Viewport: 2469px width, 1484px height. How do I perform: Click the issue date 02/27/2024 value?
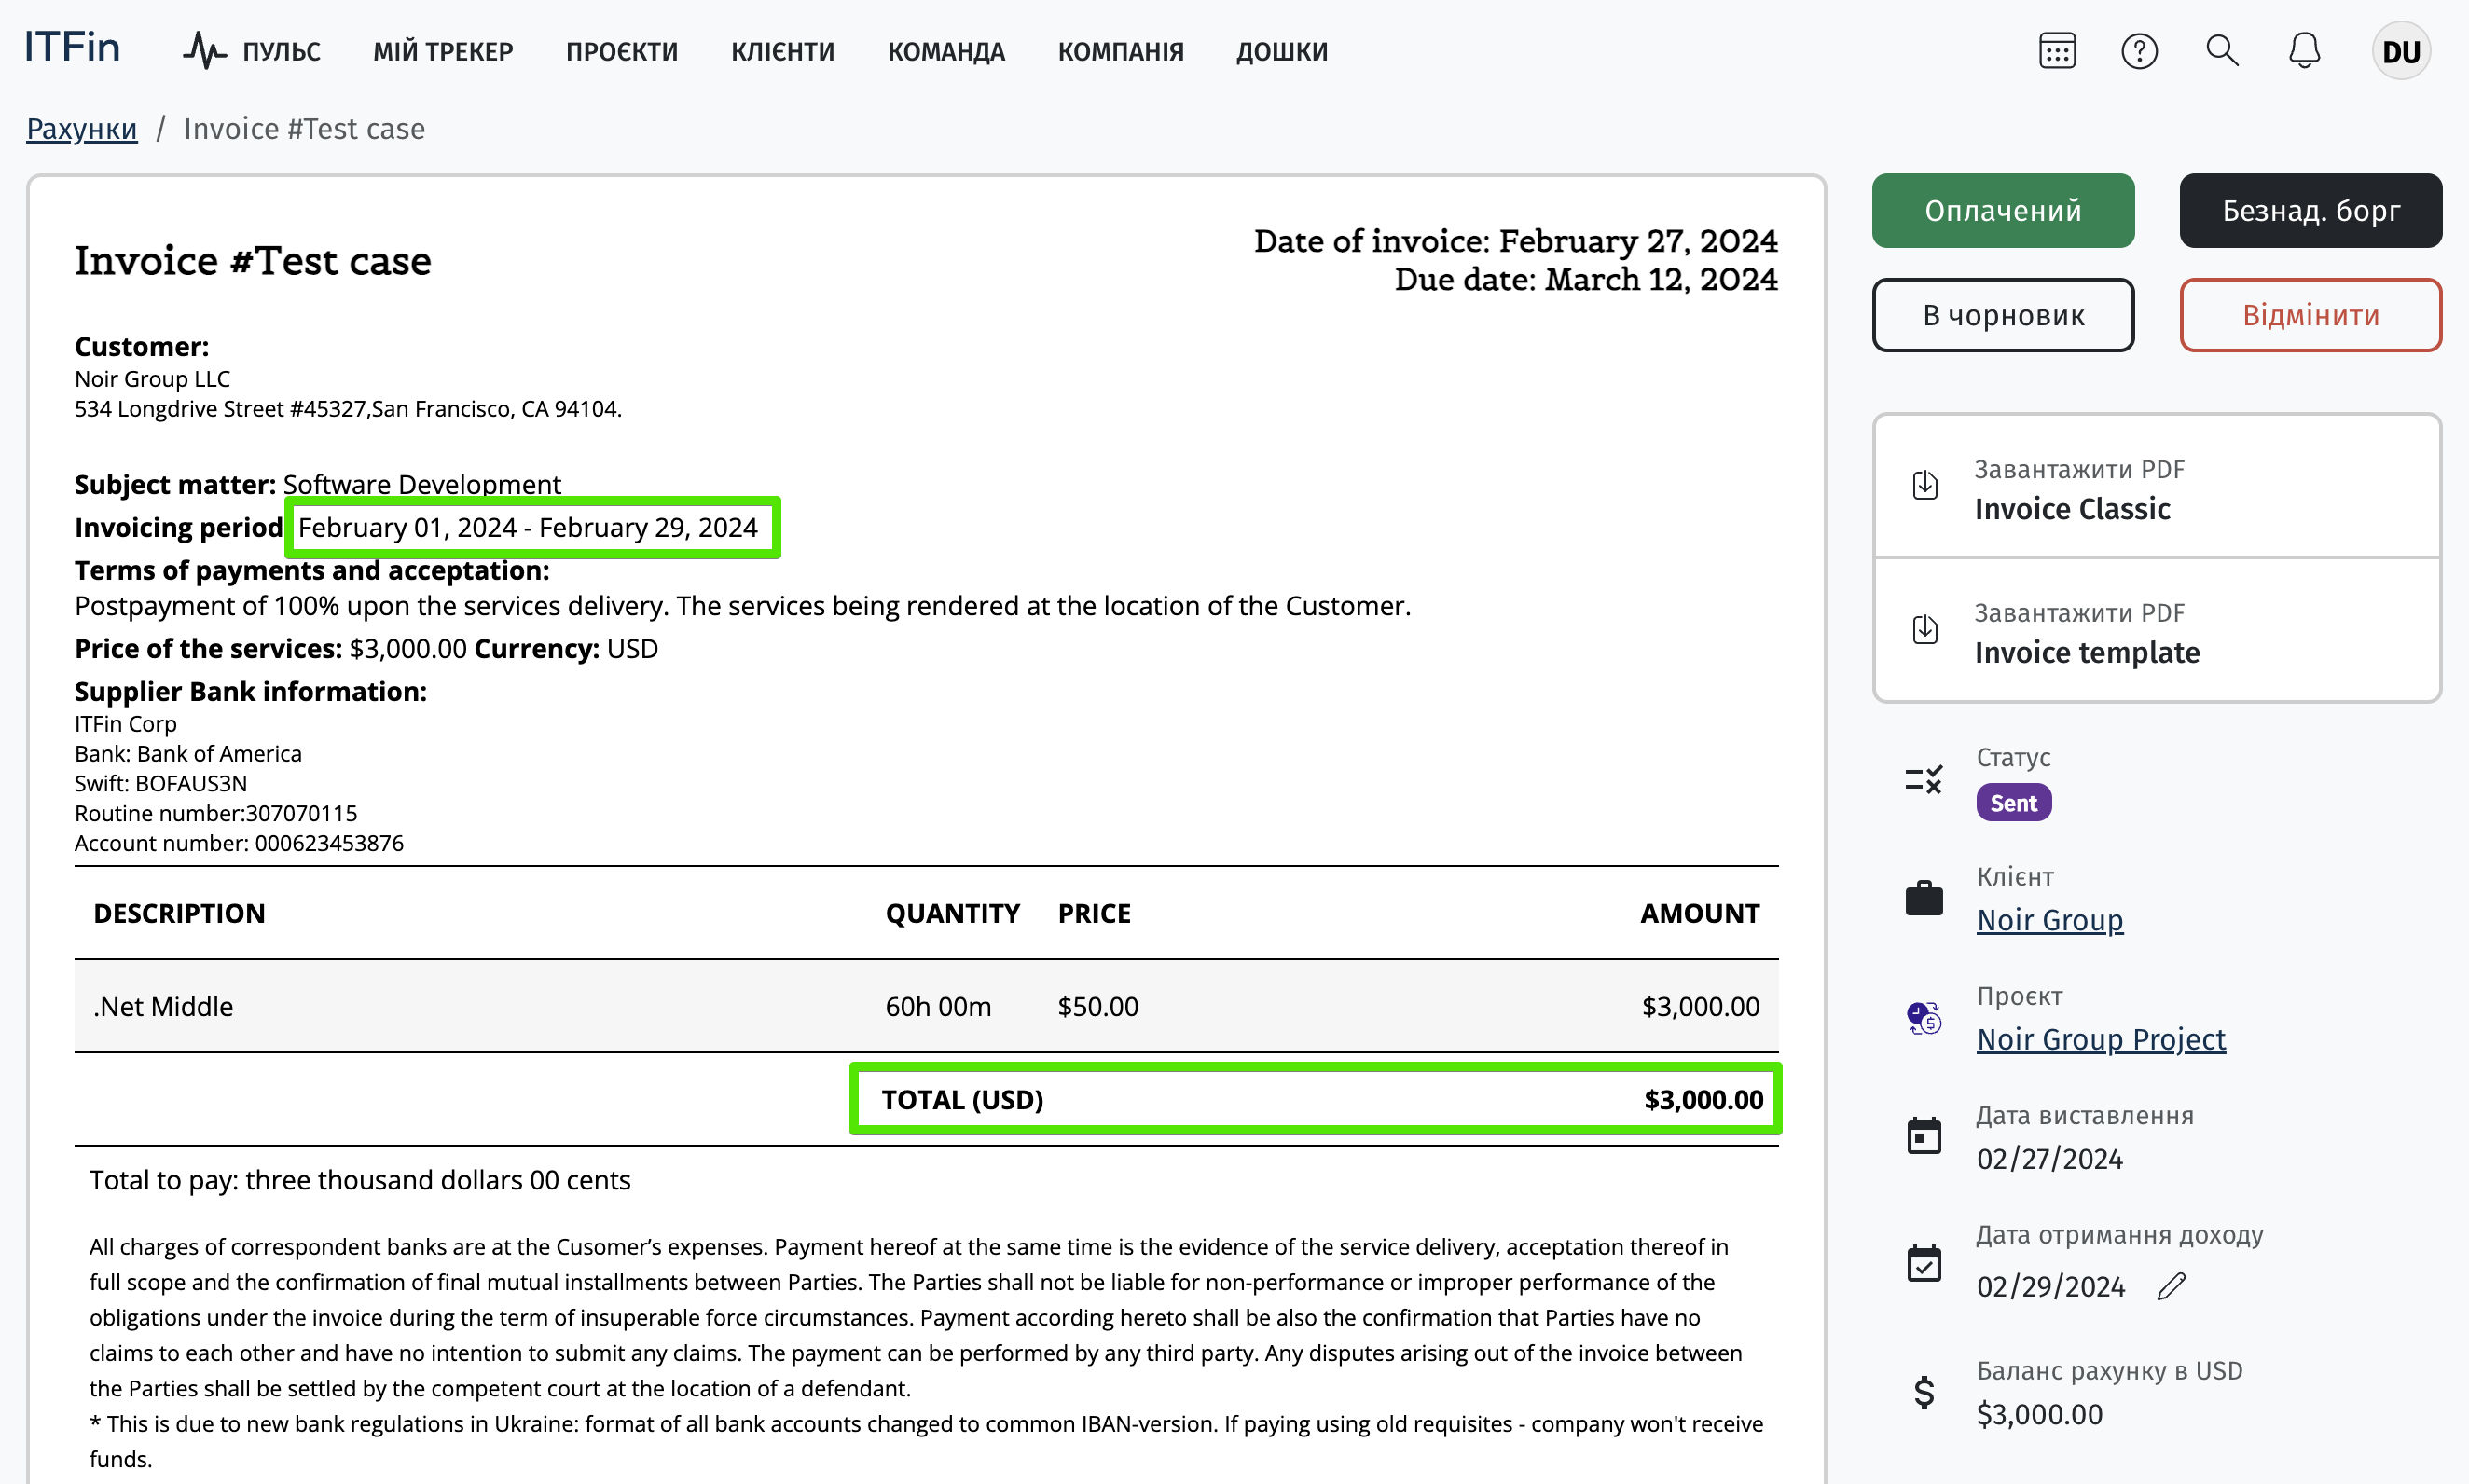click(2049, 1159)
